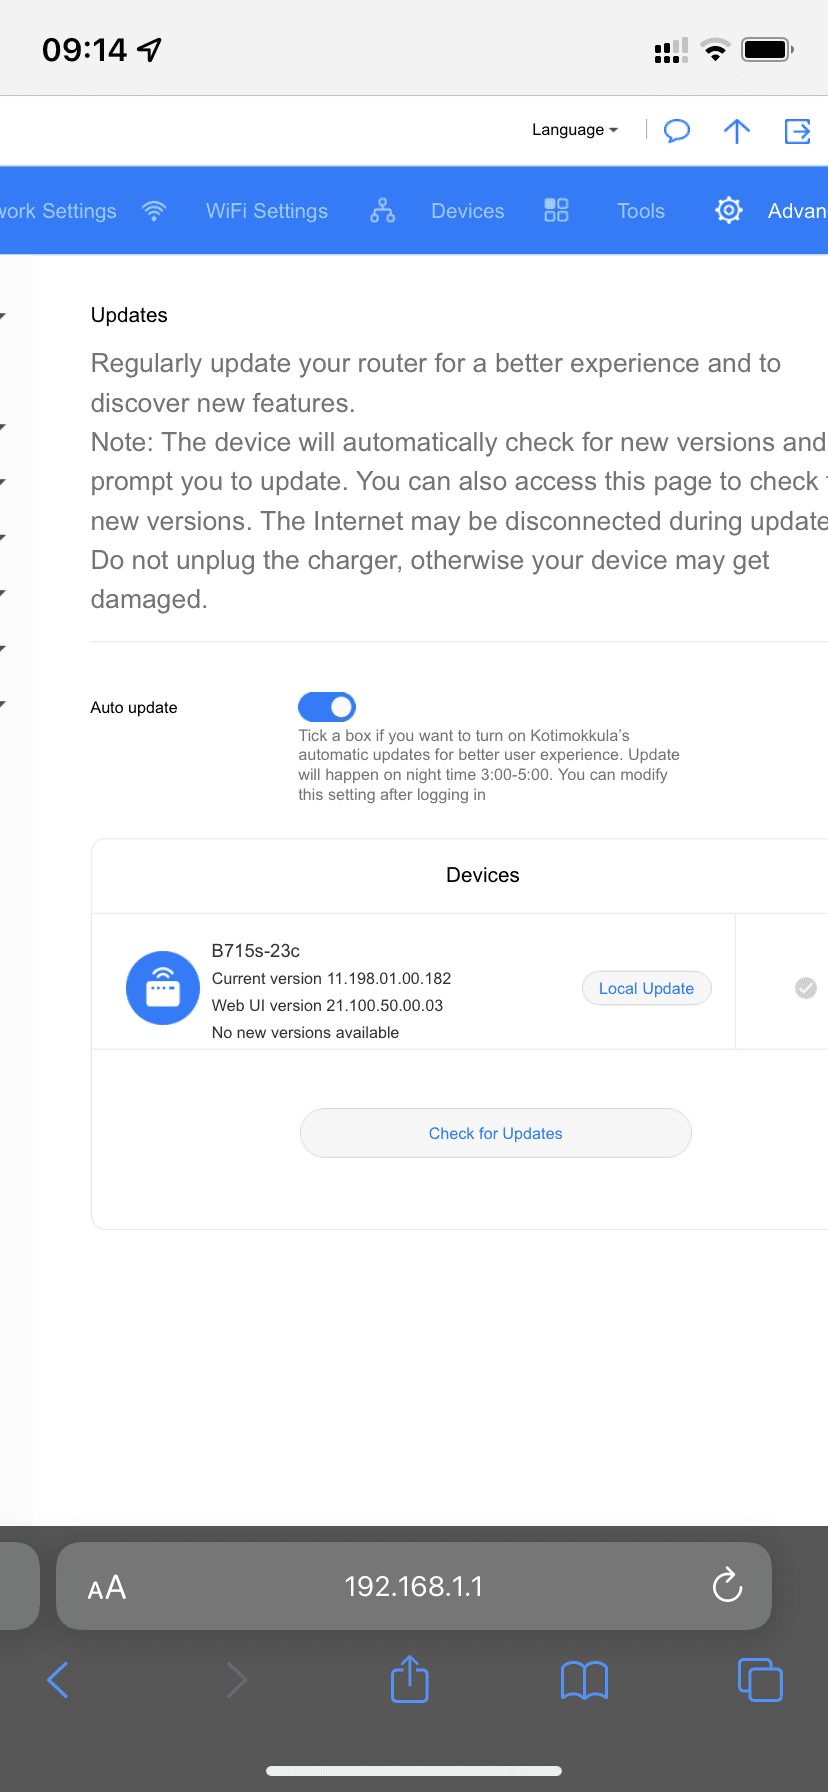
Task: Tap the 192.168.1.1 address field
Action: click(x=413, y=1586)
